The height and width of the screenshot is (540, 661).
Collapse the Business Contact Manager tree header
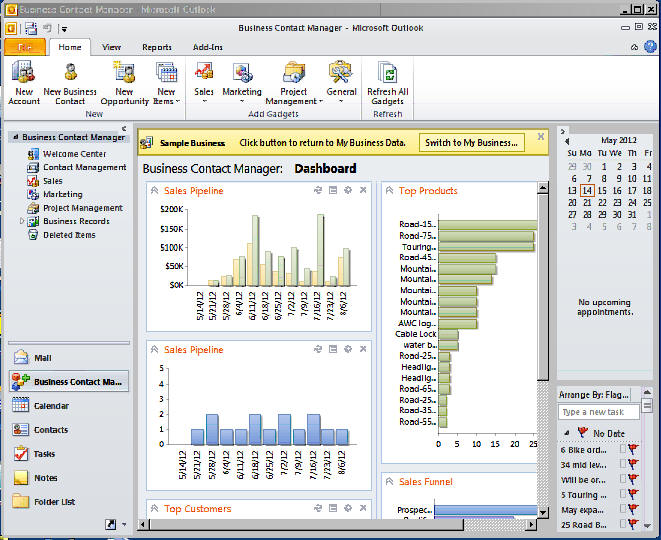pyautogui.click(x=16, y=137)
